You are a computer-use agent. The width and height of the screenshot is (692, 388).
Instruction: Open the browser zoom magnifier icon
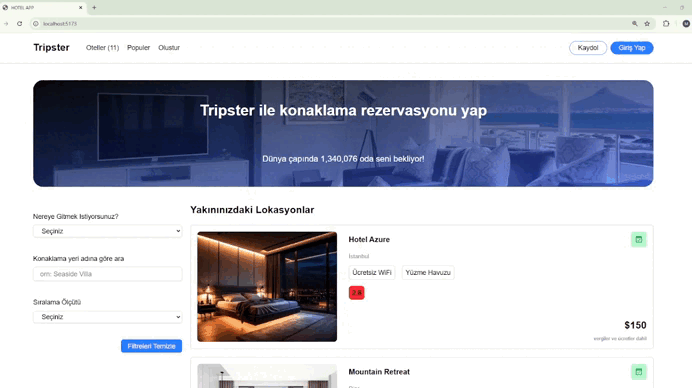click(x=635, y=24)
